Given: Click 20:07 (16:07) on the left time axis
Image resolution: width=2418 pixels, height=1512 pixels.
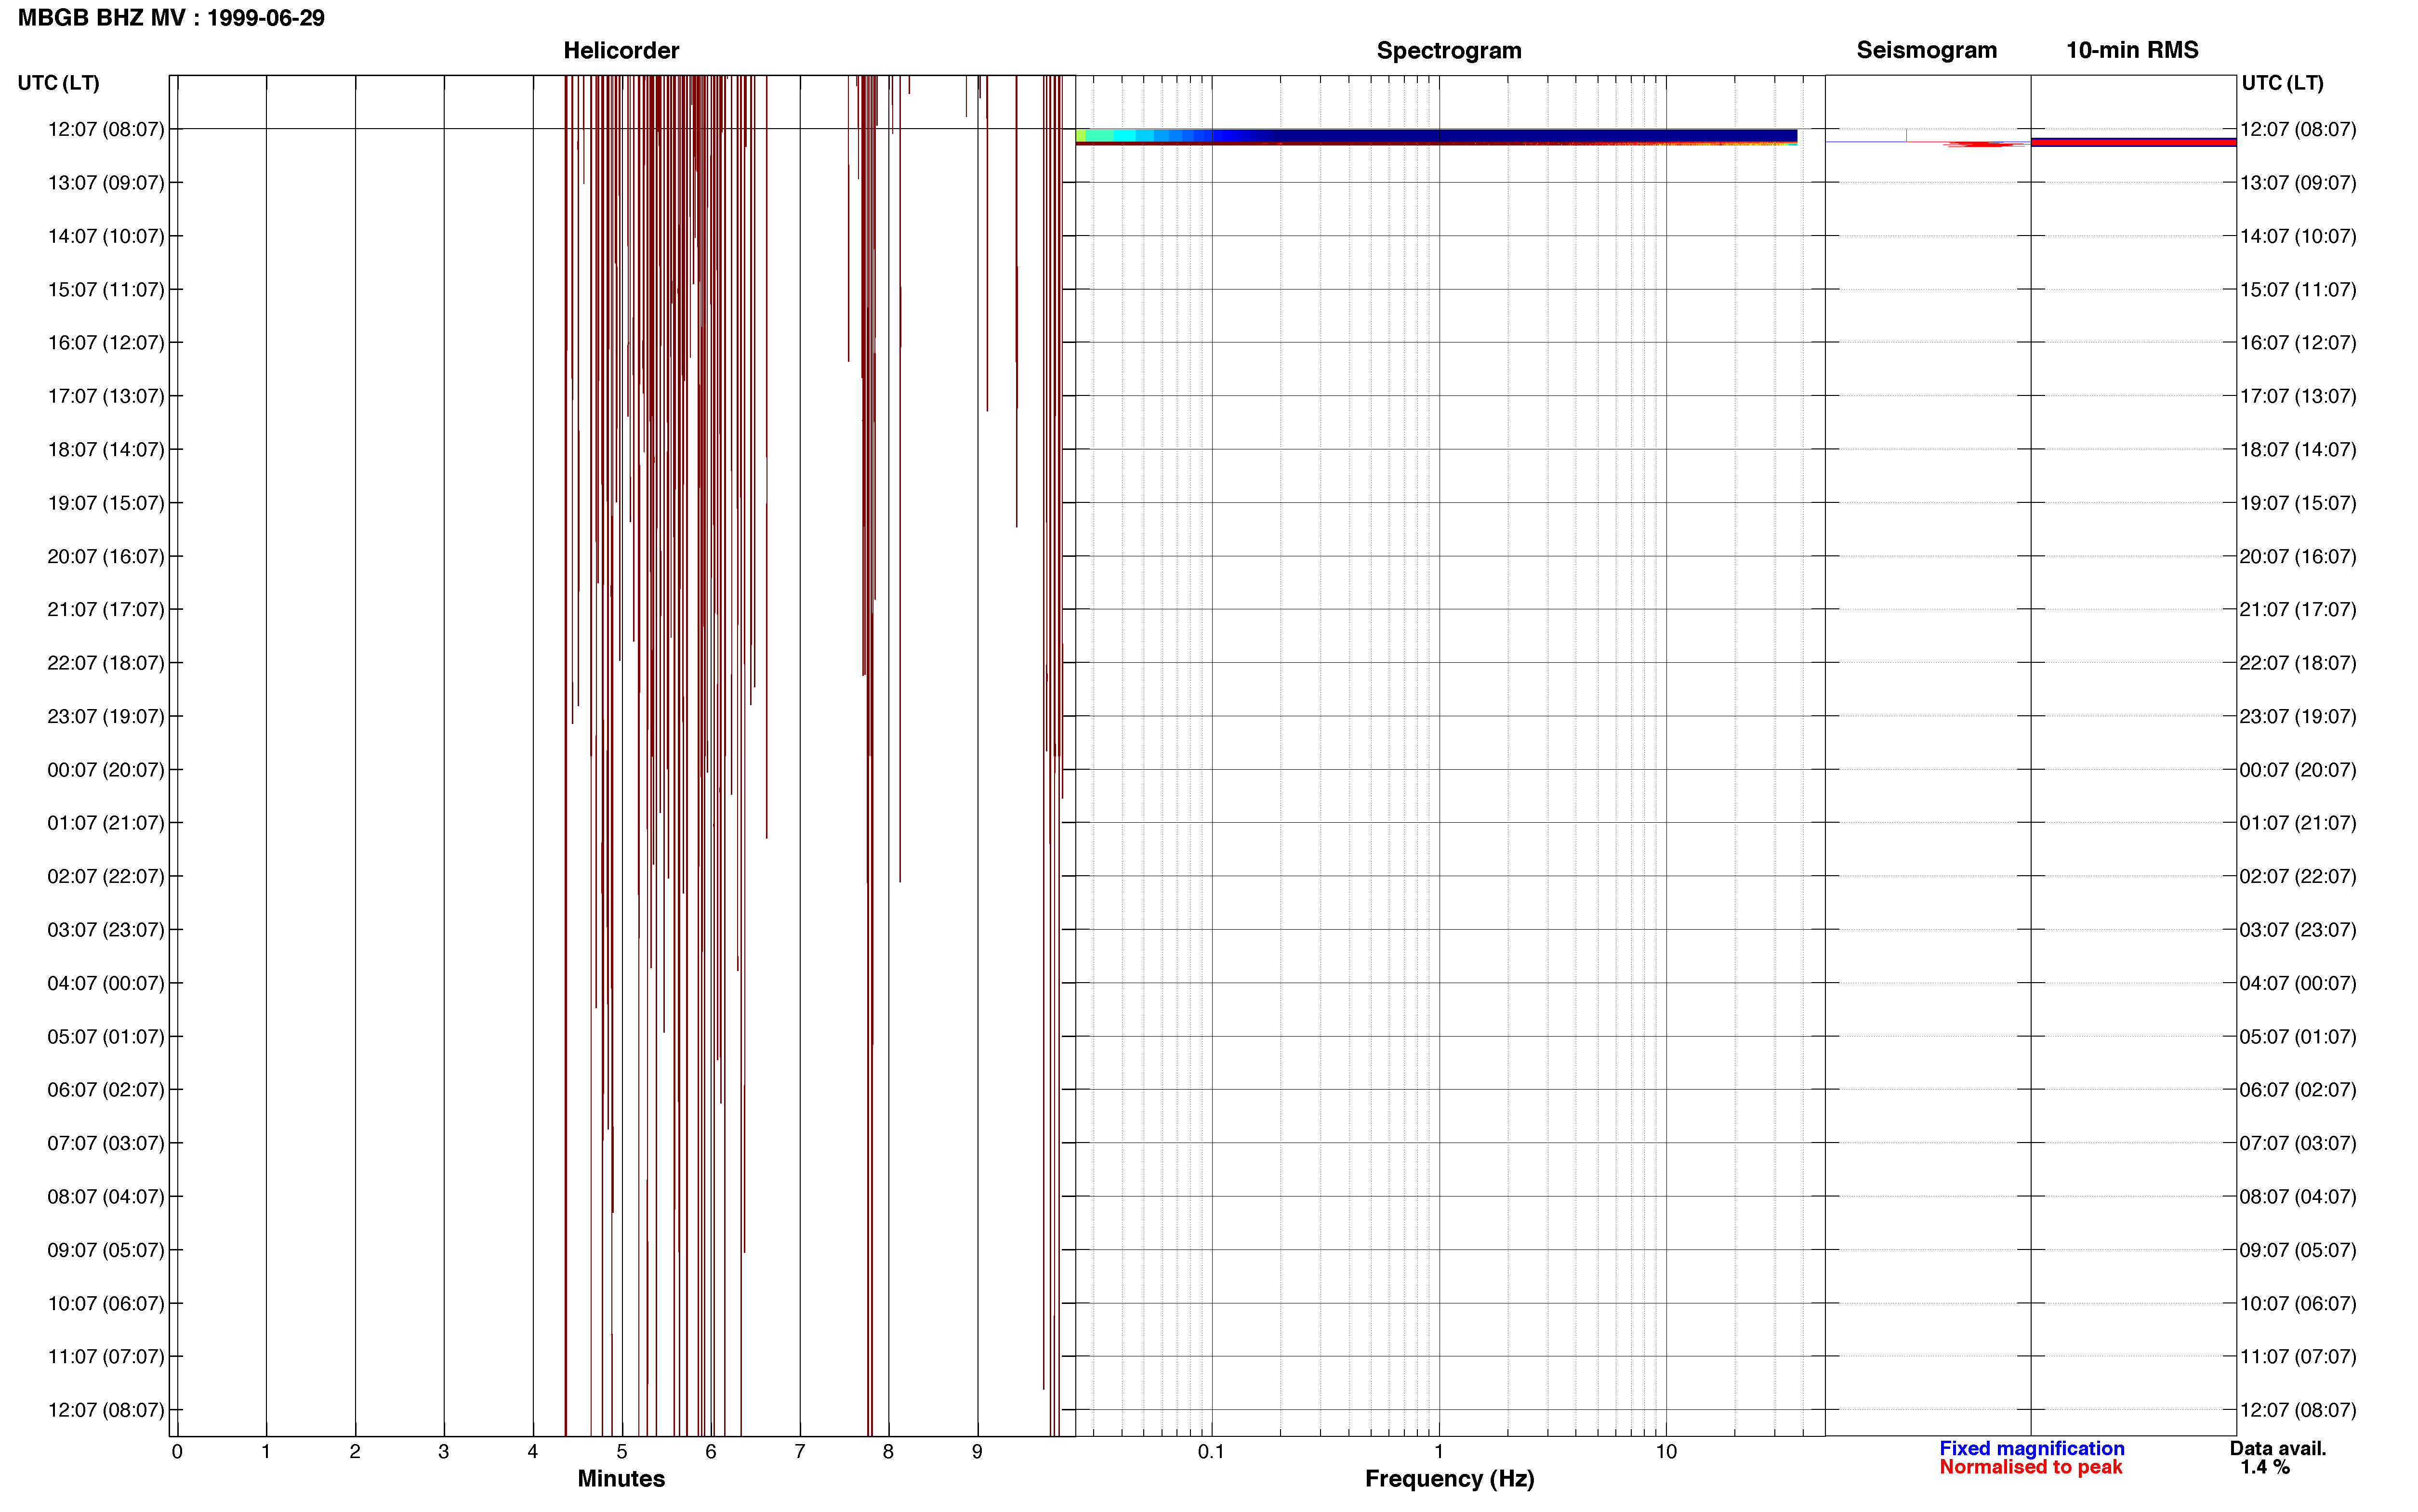Looking at the screenshot, I should click(x=106, y=556).
